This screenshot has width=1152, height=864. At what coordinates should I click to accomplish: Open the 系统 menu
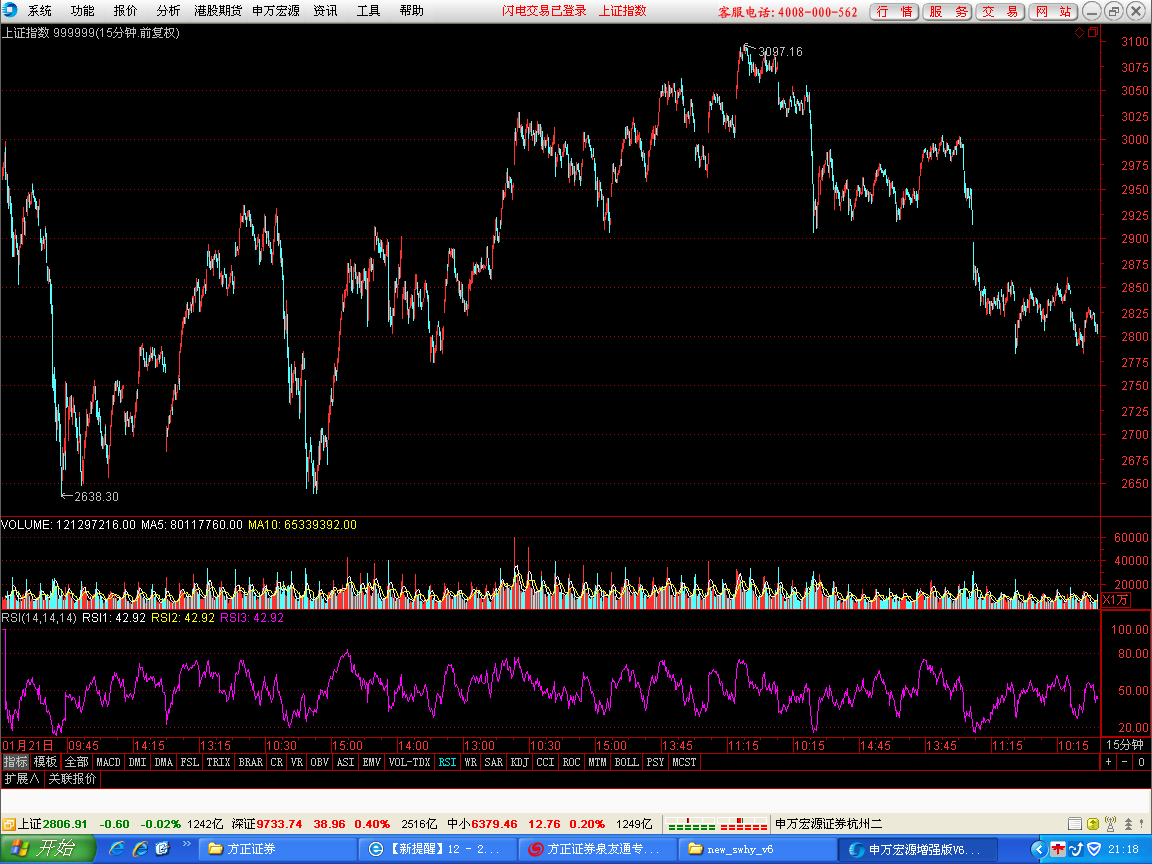pyautogui.click(x=40, y=11)
